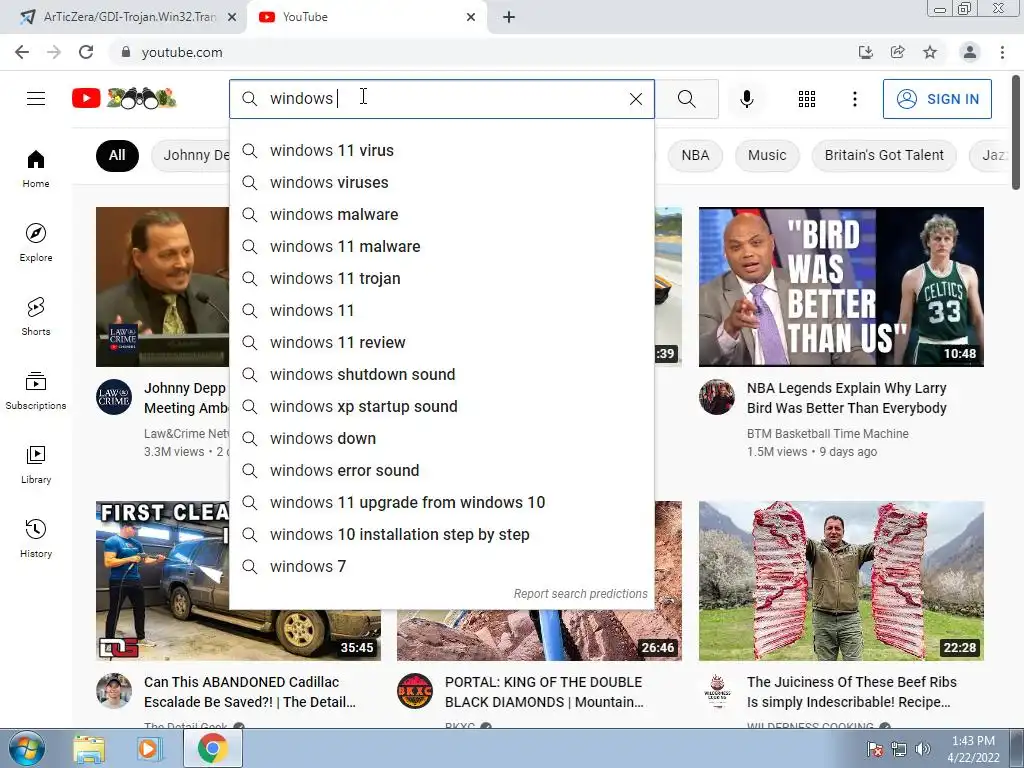Close the ArTicZera/GDI-Trojan tab
This screenshot has width=1024, height=768.
pyautogui.click(x=232, y=17)
